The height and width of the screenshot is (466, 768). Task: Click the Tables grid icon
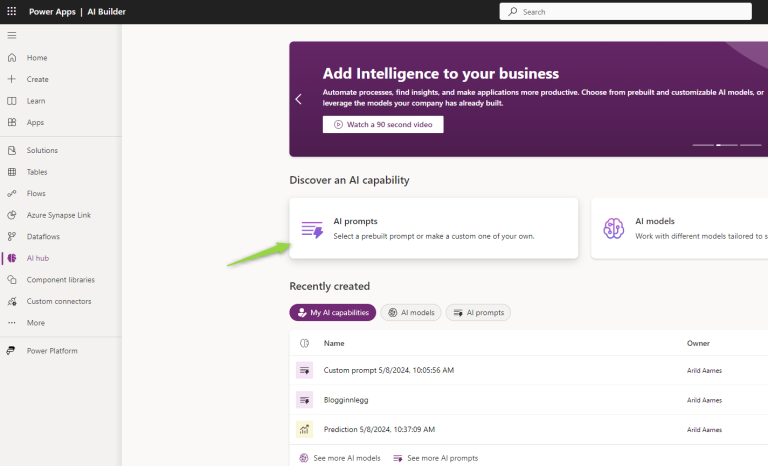[x=12, y=172]
